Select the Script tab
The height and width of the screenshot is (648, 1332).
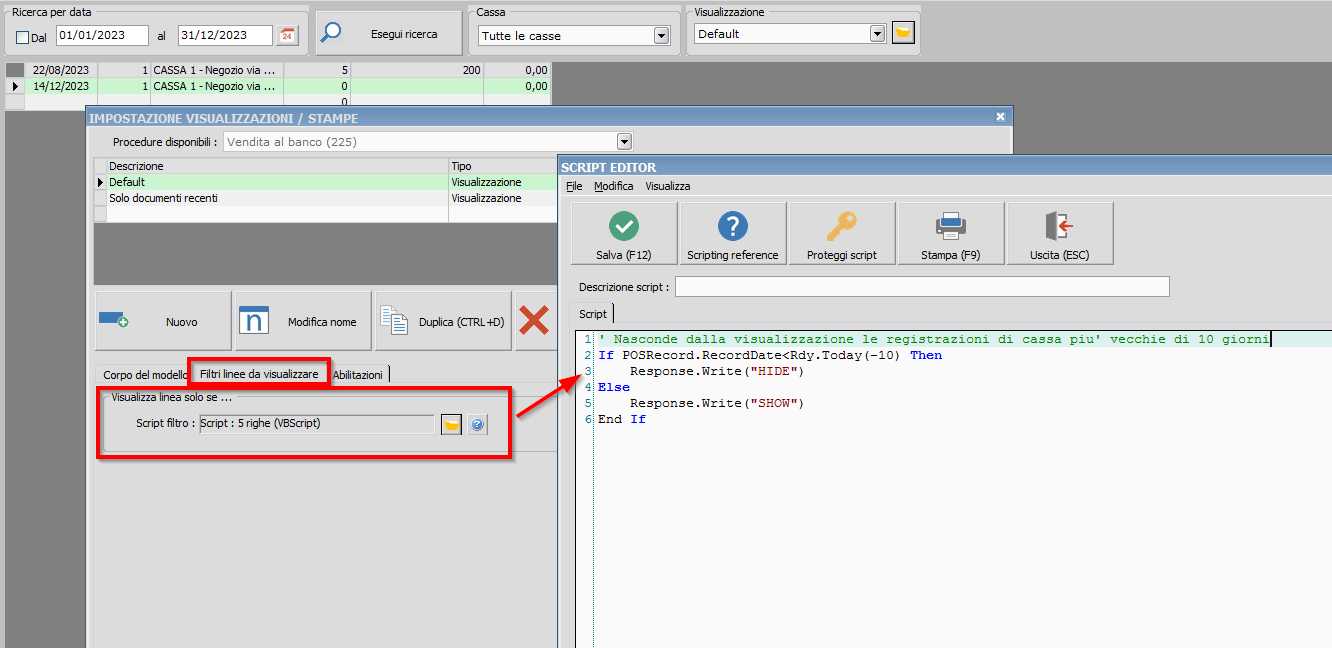593,314
